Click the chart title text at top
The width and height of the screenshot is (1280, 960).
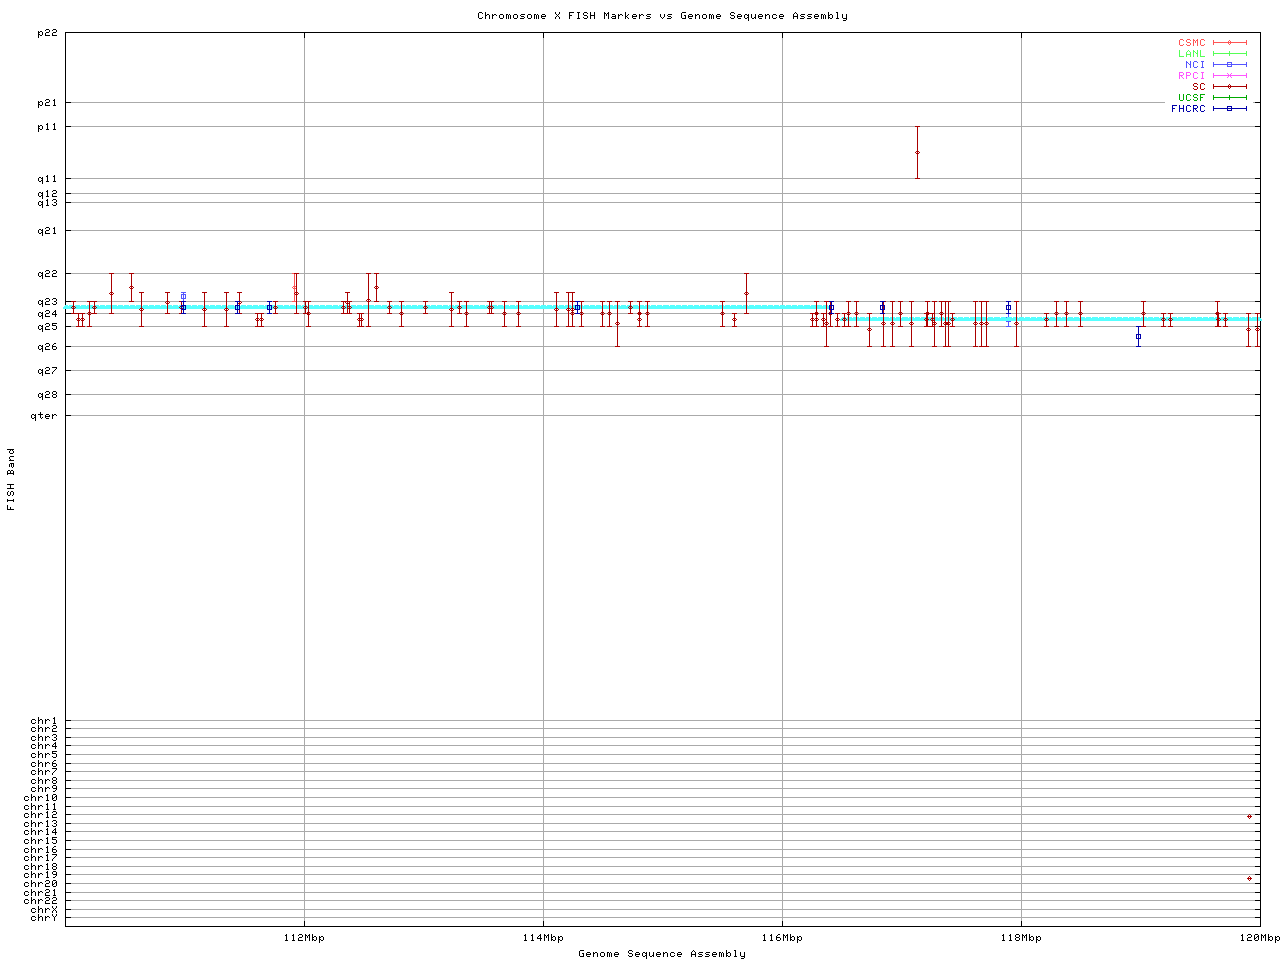coord(662,16)
